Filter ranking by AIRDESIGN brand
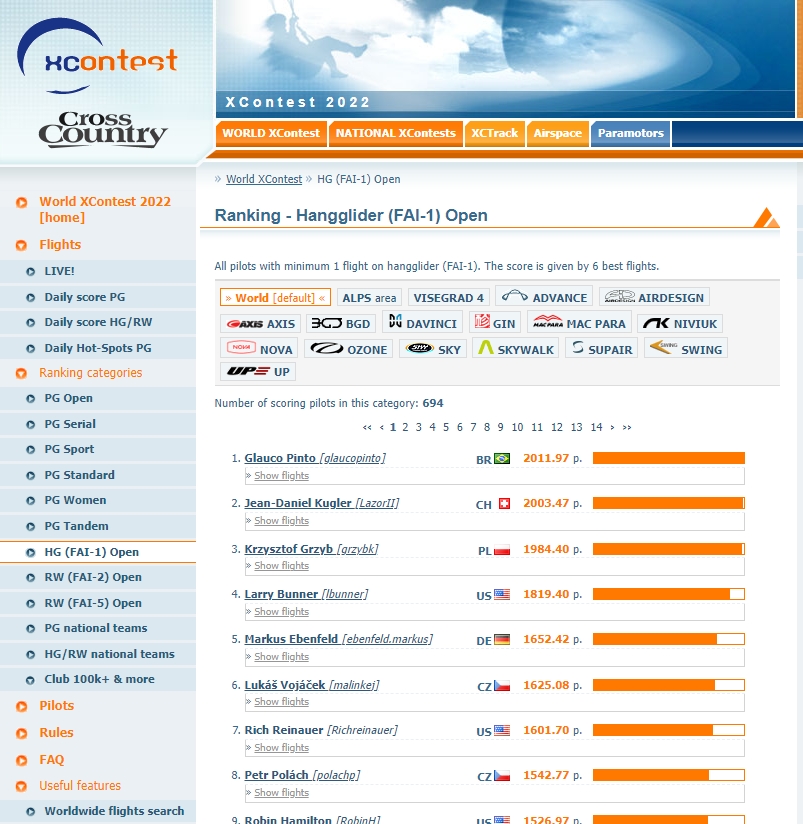Screen dimensions: 803x824 pos(654,297)
